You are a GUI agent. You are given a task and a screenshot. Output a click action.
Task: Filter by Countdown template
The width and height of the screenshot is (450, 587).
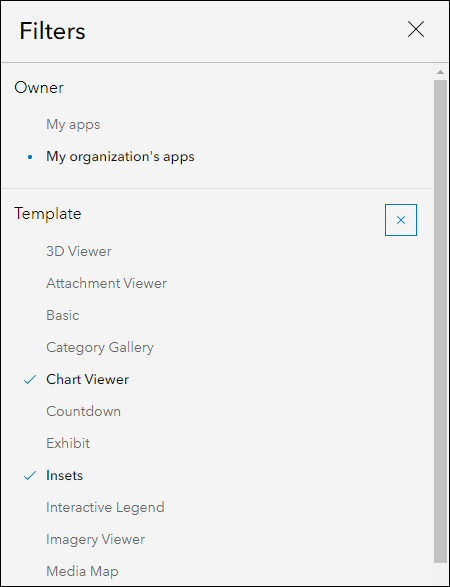[x=83, y=411]
